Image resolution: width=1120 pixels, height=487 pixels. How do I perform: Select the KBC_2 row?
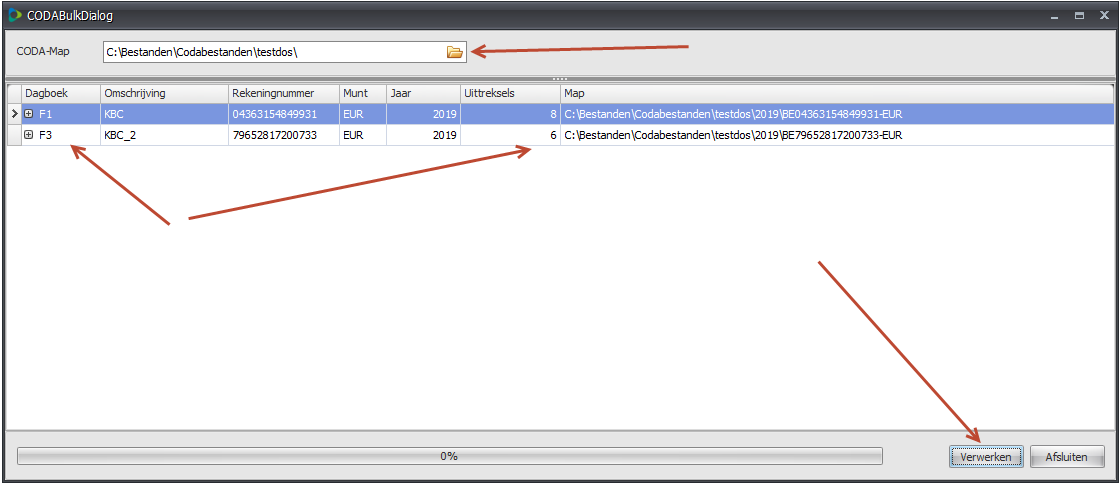[x=164, y=135]
